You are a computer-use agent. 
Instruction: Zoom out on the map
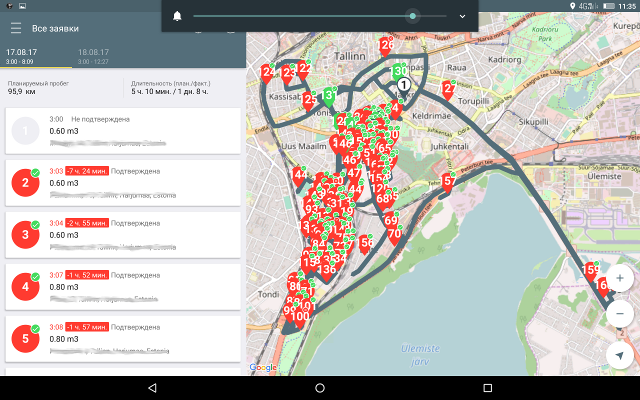click(620, 313)
